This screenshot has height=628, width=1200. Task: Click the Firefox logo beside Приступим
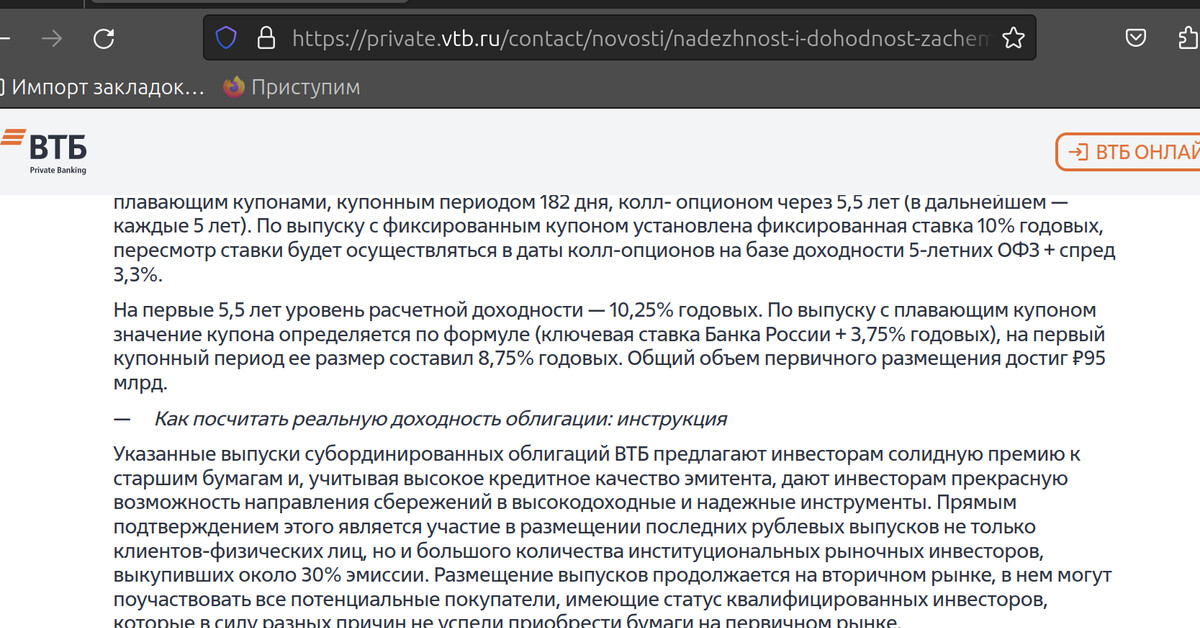tap(234, 87)
